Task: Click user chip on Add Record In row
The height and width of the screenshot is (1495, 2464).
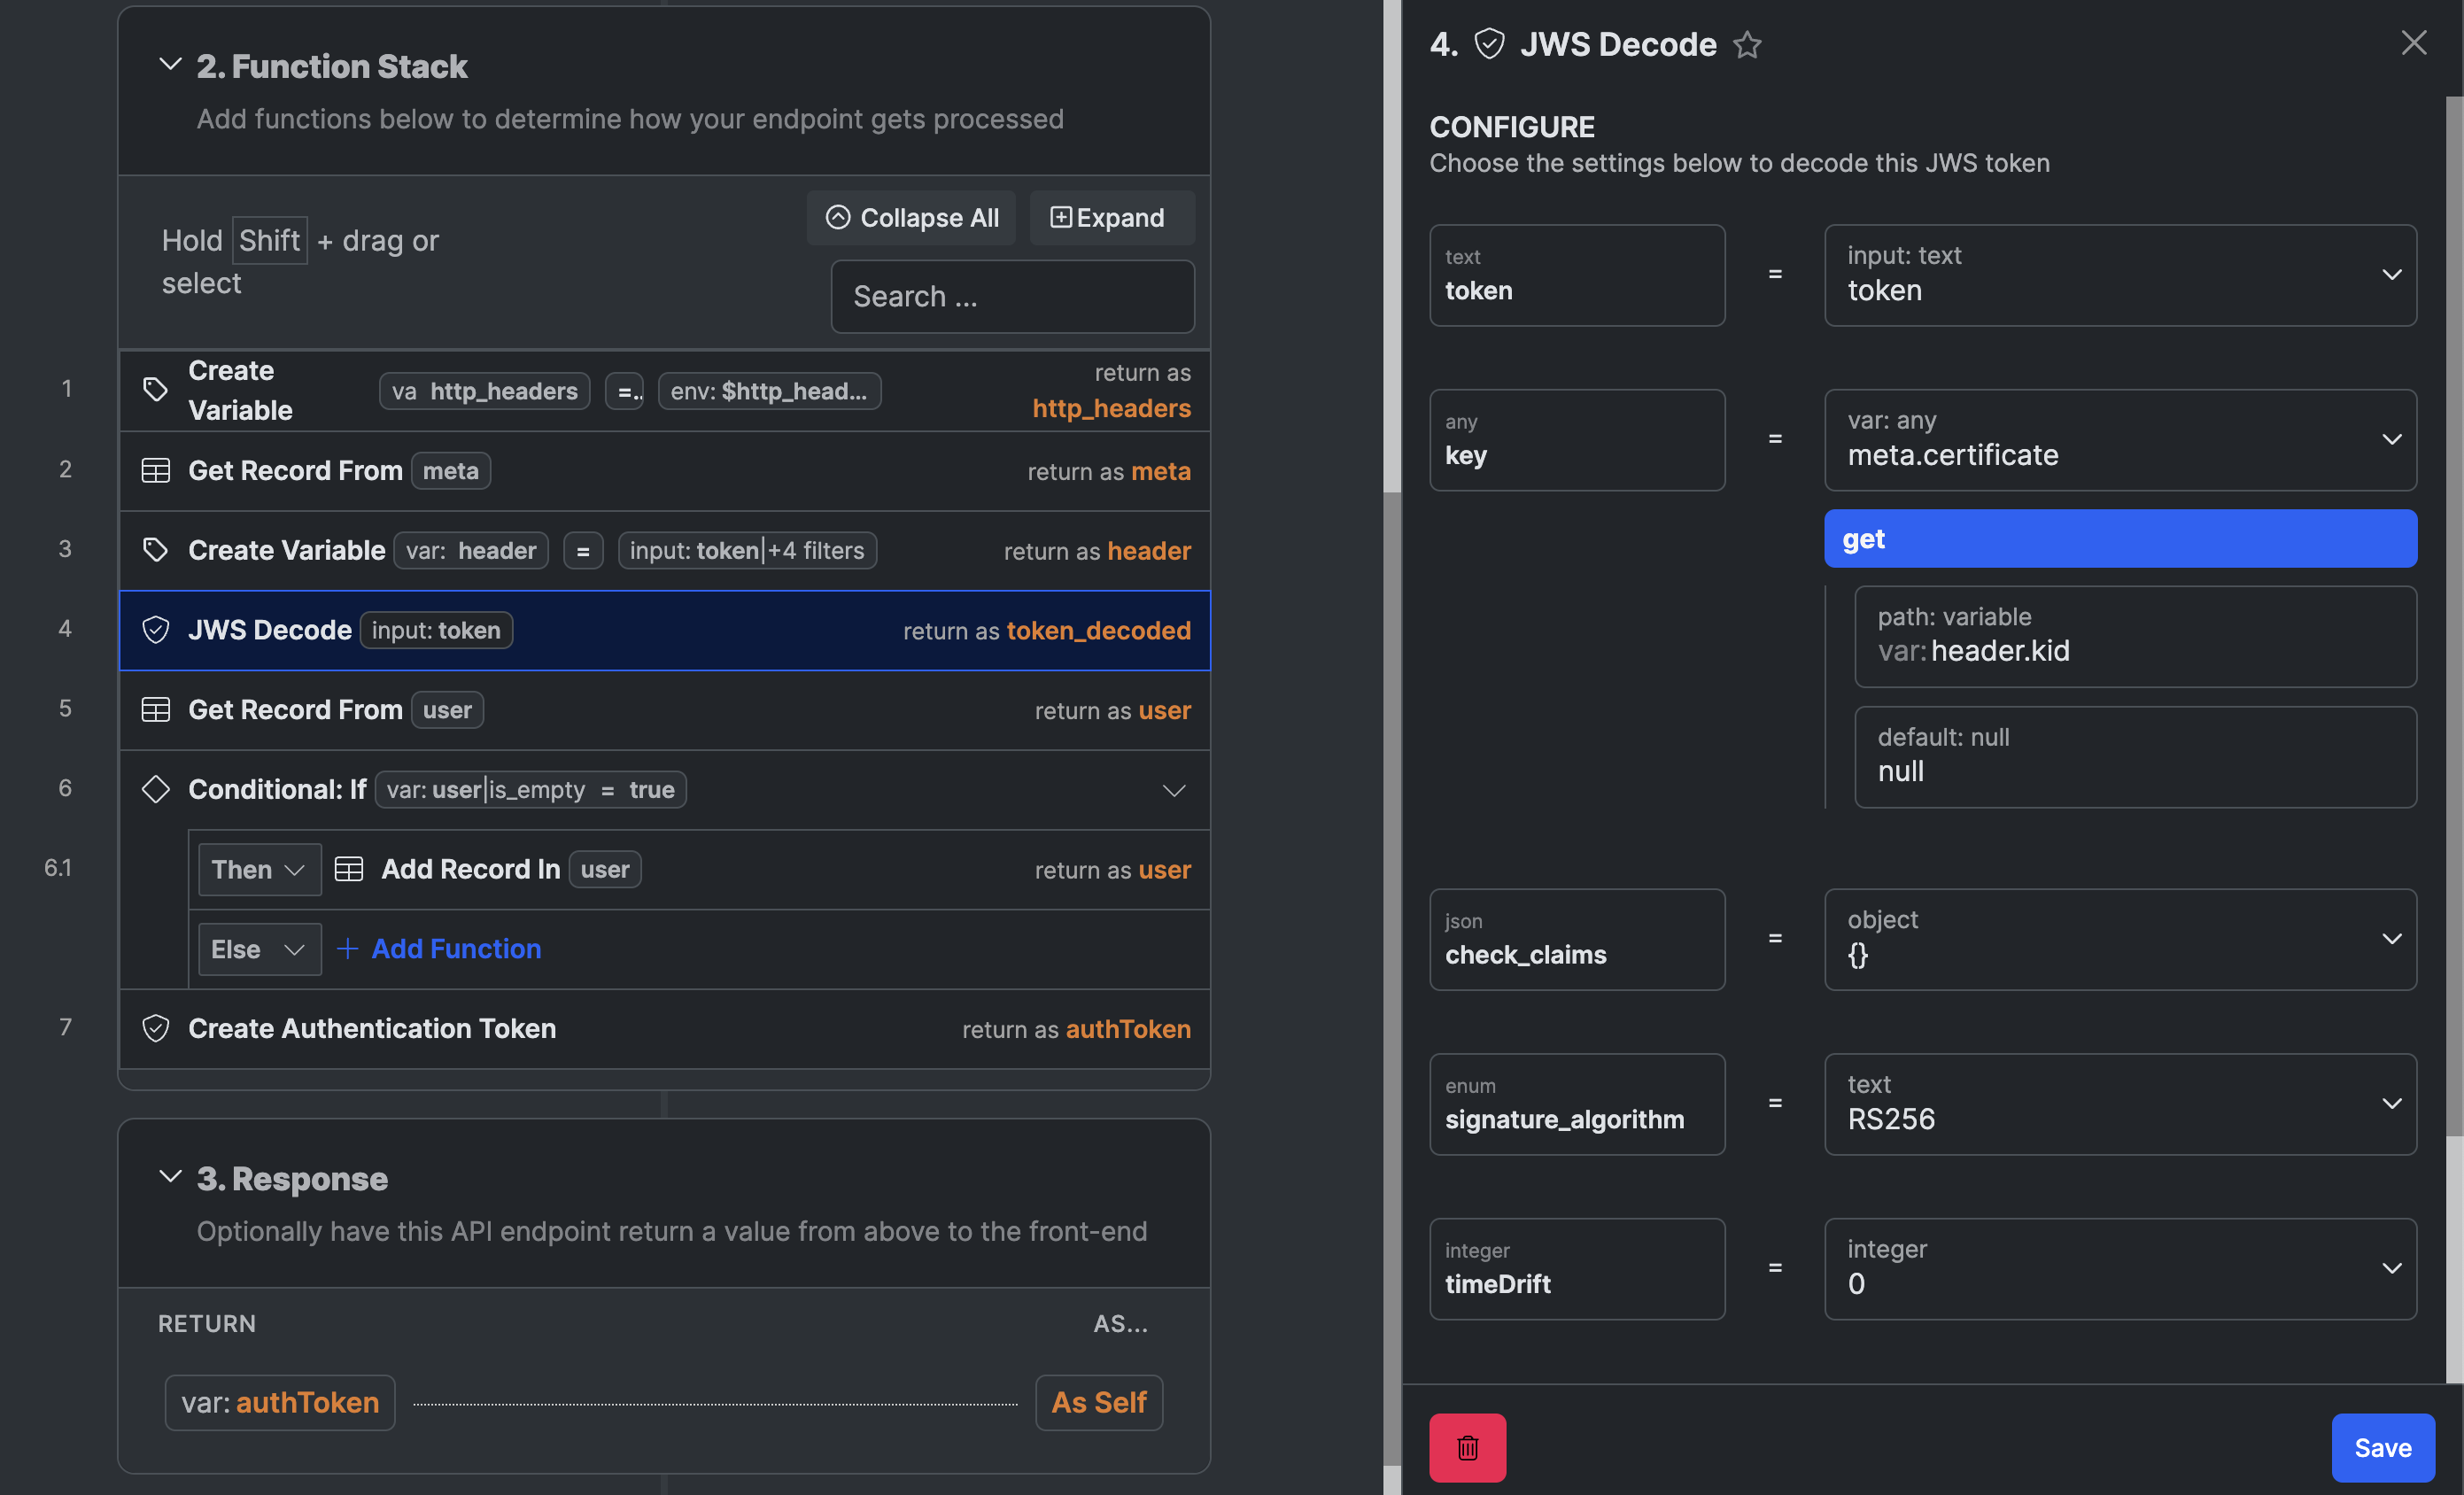Action: 605,869
